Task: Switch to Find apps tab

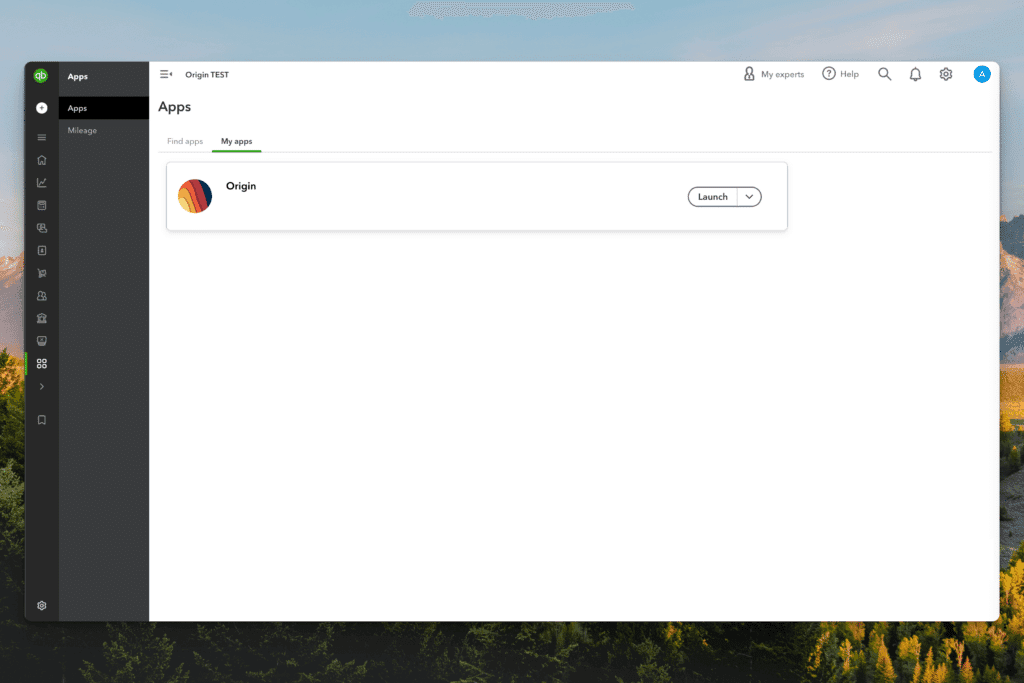Action: pos(185,141)
